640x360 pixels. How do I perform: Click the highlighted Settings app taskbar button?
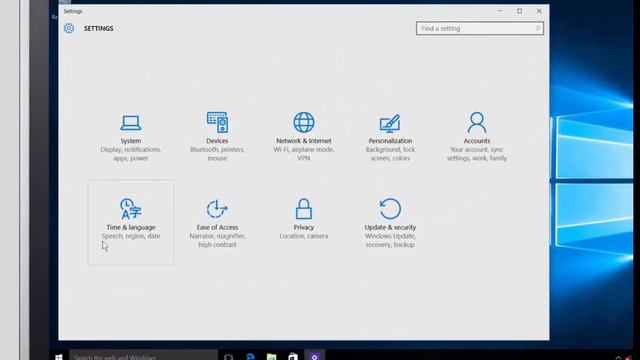pyautogui.click(x=315, y=356)
